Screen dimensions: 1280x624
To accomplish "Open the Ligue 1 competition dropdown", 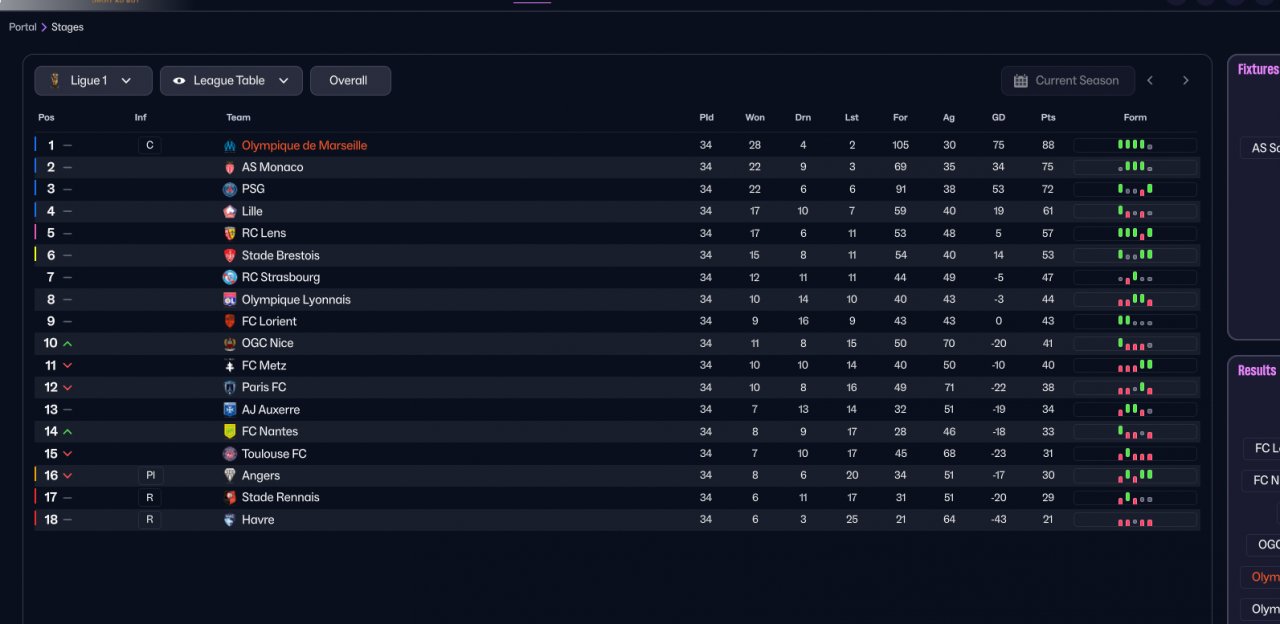I will [93, 81].
